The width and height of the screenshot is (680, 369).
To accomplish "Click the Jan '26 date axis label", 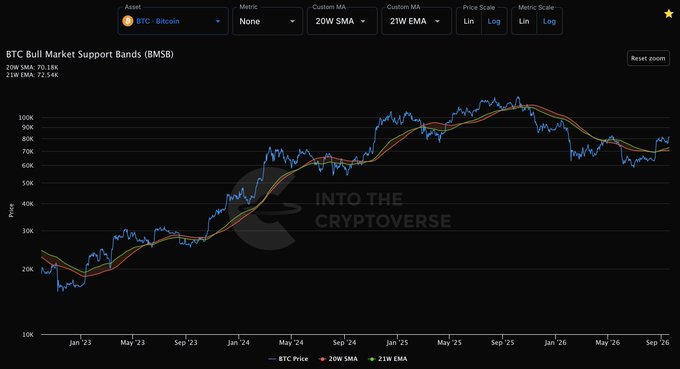I will click(x=556, y=343).
